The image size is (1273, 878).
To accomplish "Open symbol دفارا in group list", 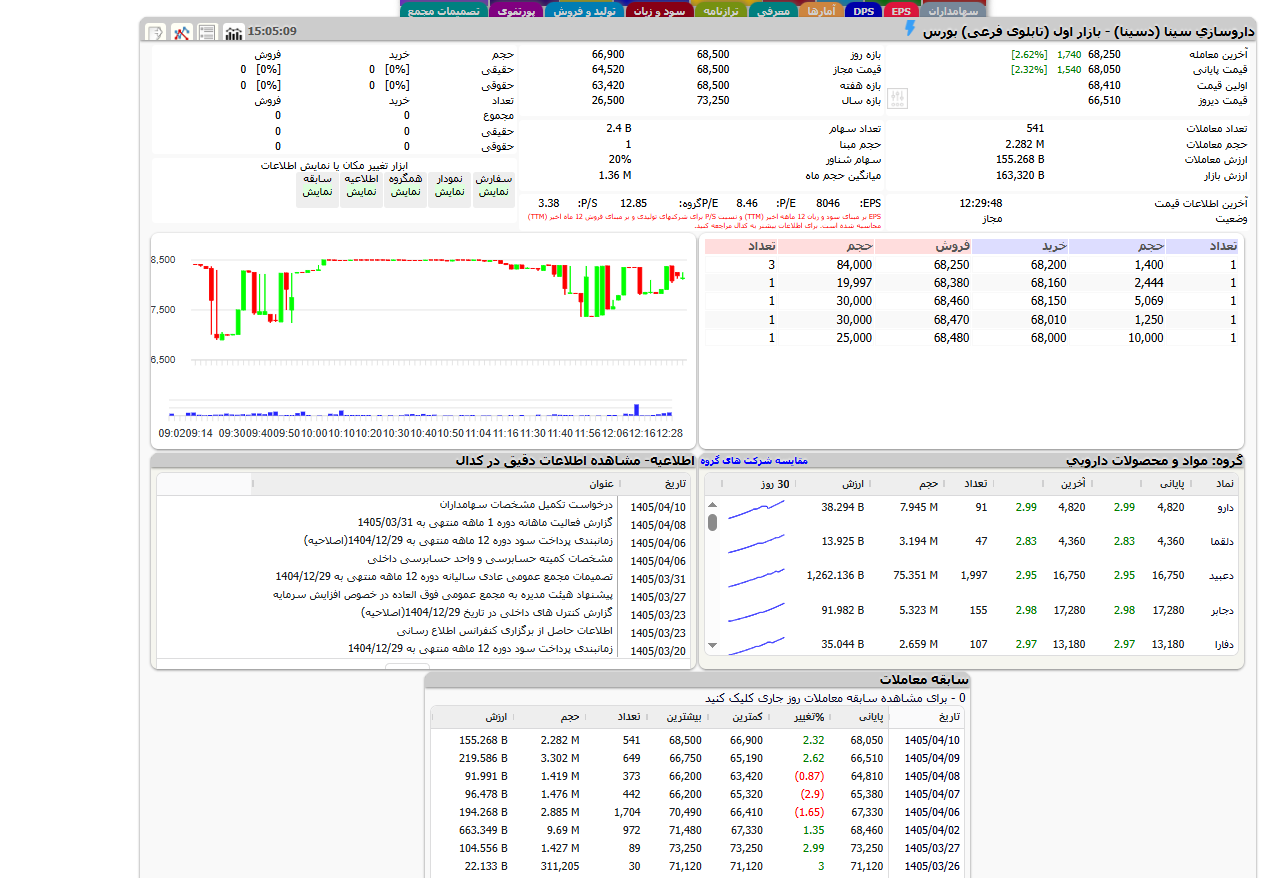I will coord(1223,644).
